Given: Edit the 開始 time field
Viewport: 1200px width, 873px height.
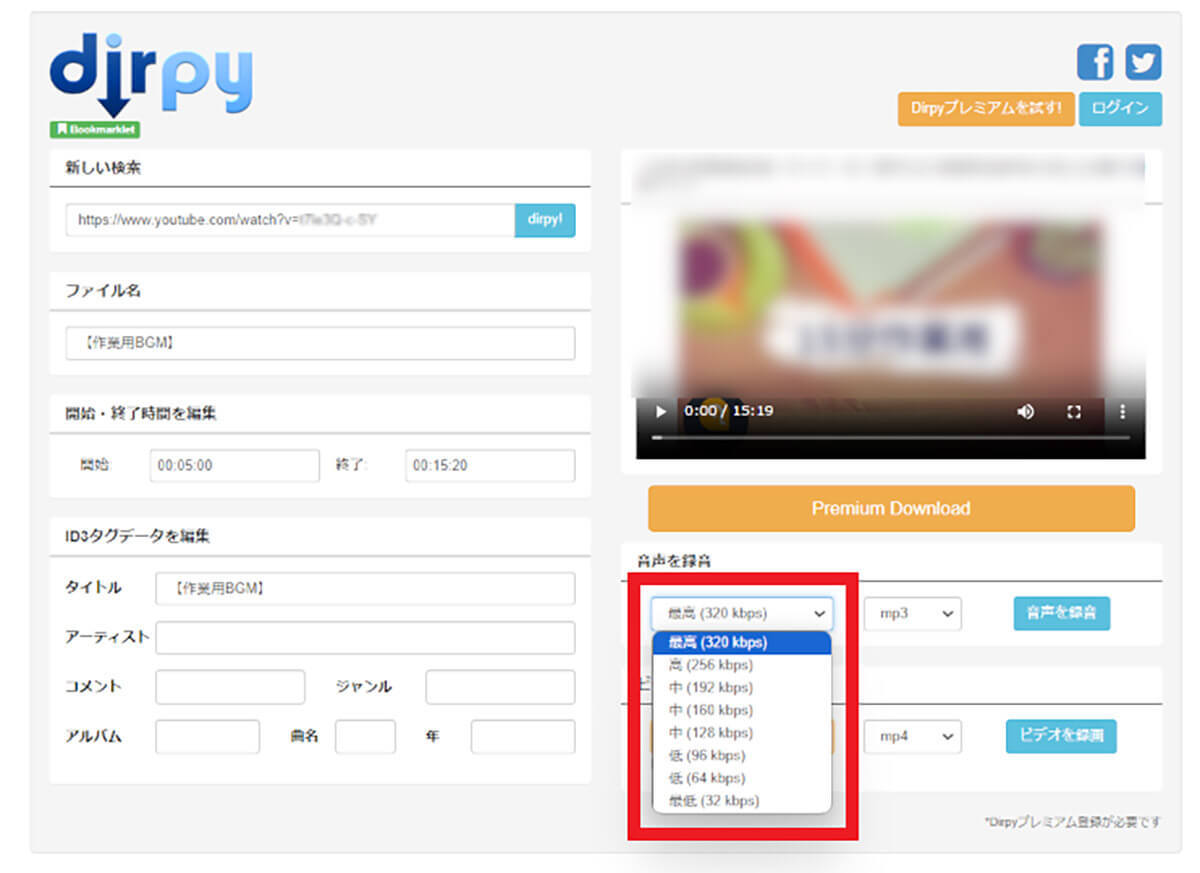Looking at the screenshot, I should point(235,466).
